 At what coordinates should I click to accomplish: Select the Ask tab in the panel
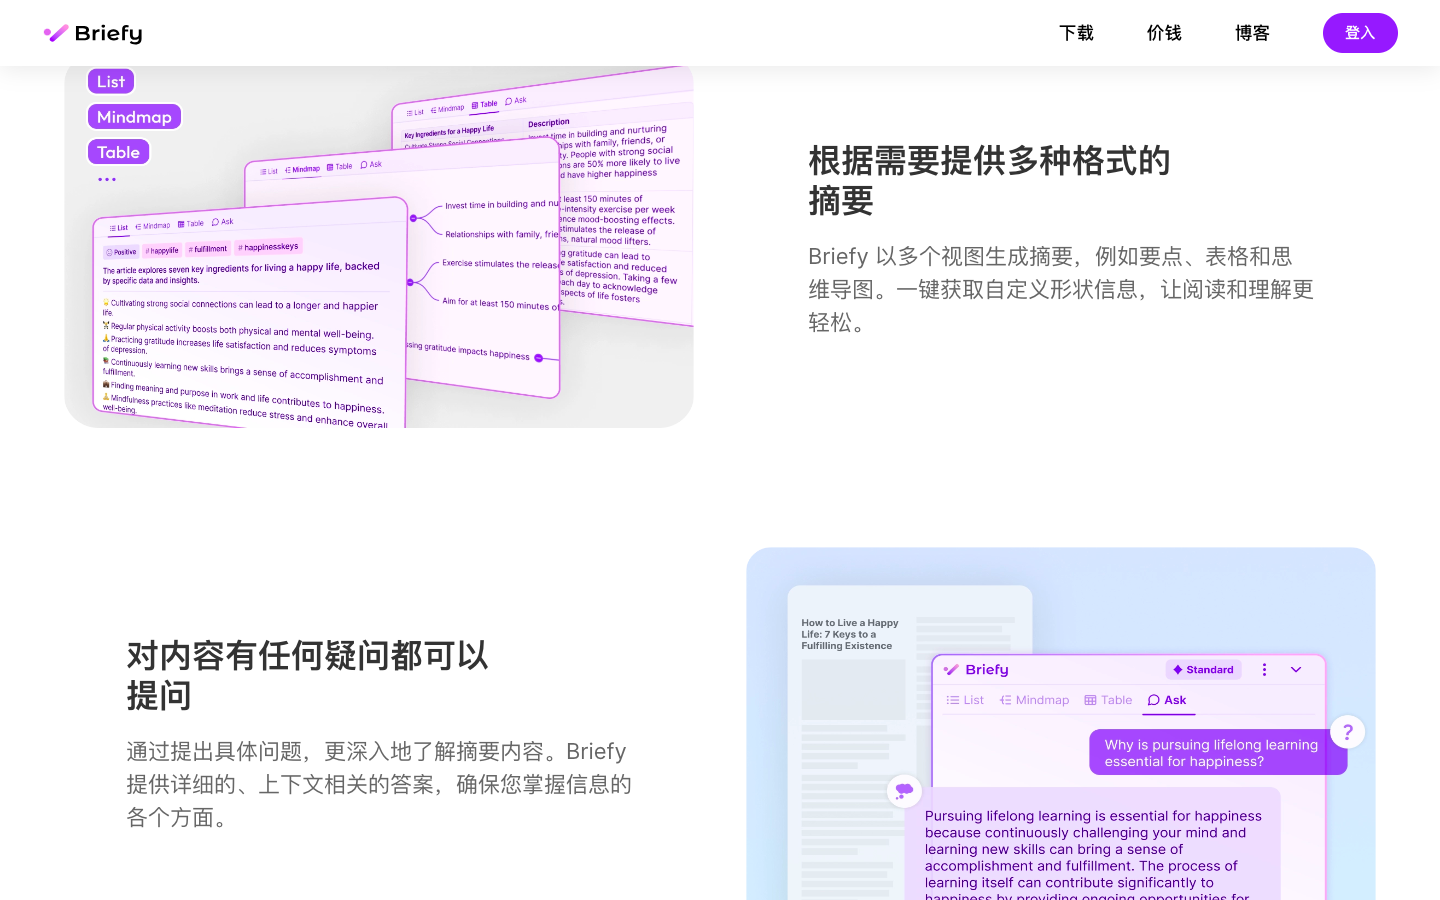(x=1167, y=700)
